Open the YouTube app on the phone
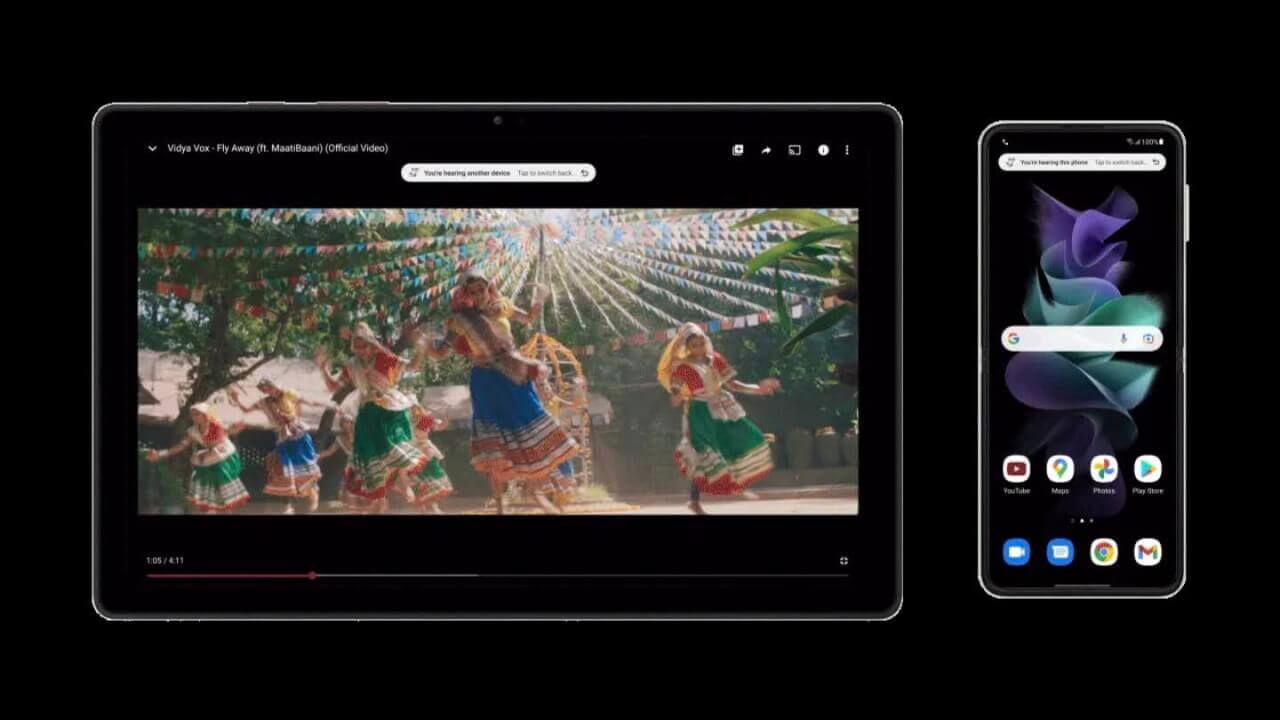 1016,469
